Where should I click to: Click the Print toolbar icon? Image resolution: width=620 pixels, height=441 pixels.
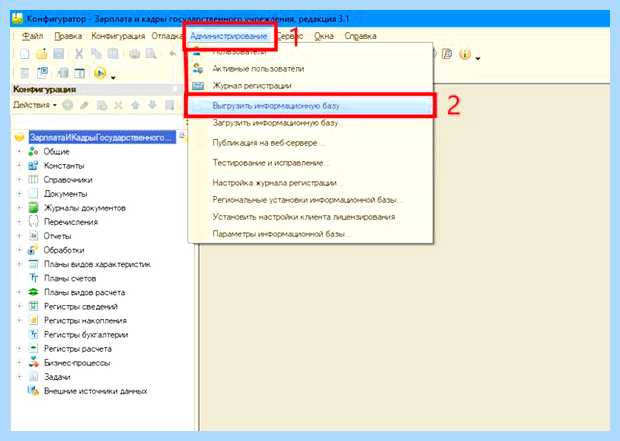point(134,53)
